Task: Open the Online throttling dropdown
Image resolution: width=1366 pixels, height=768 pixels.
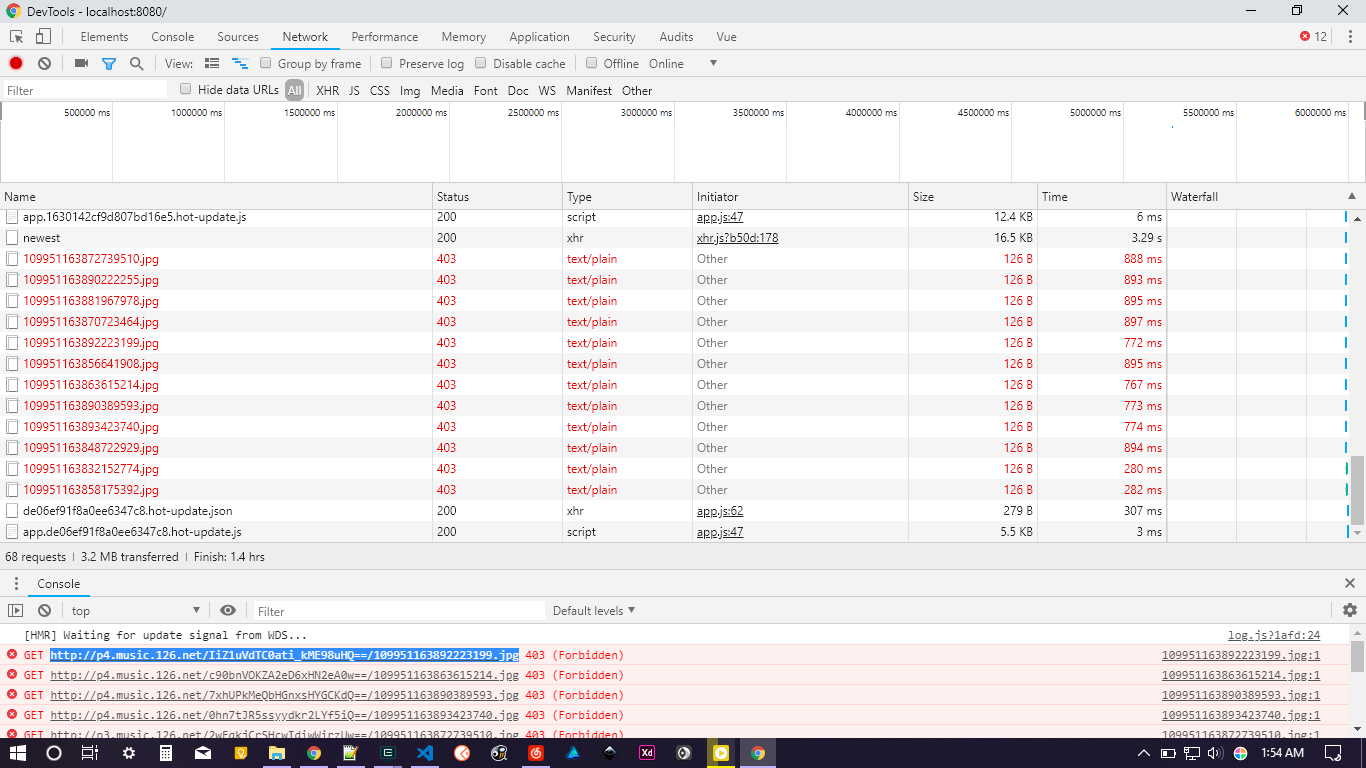Action: tap(683, 63)
